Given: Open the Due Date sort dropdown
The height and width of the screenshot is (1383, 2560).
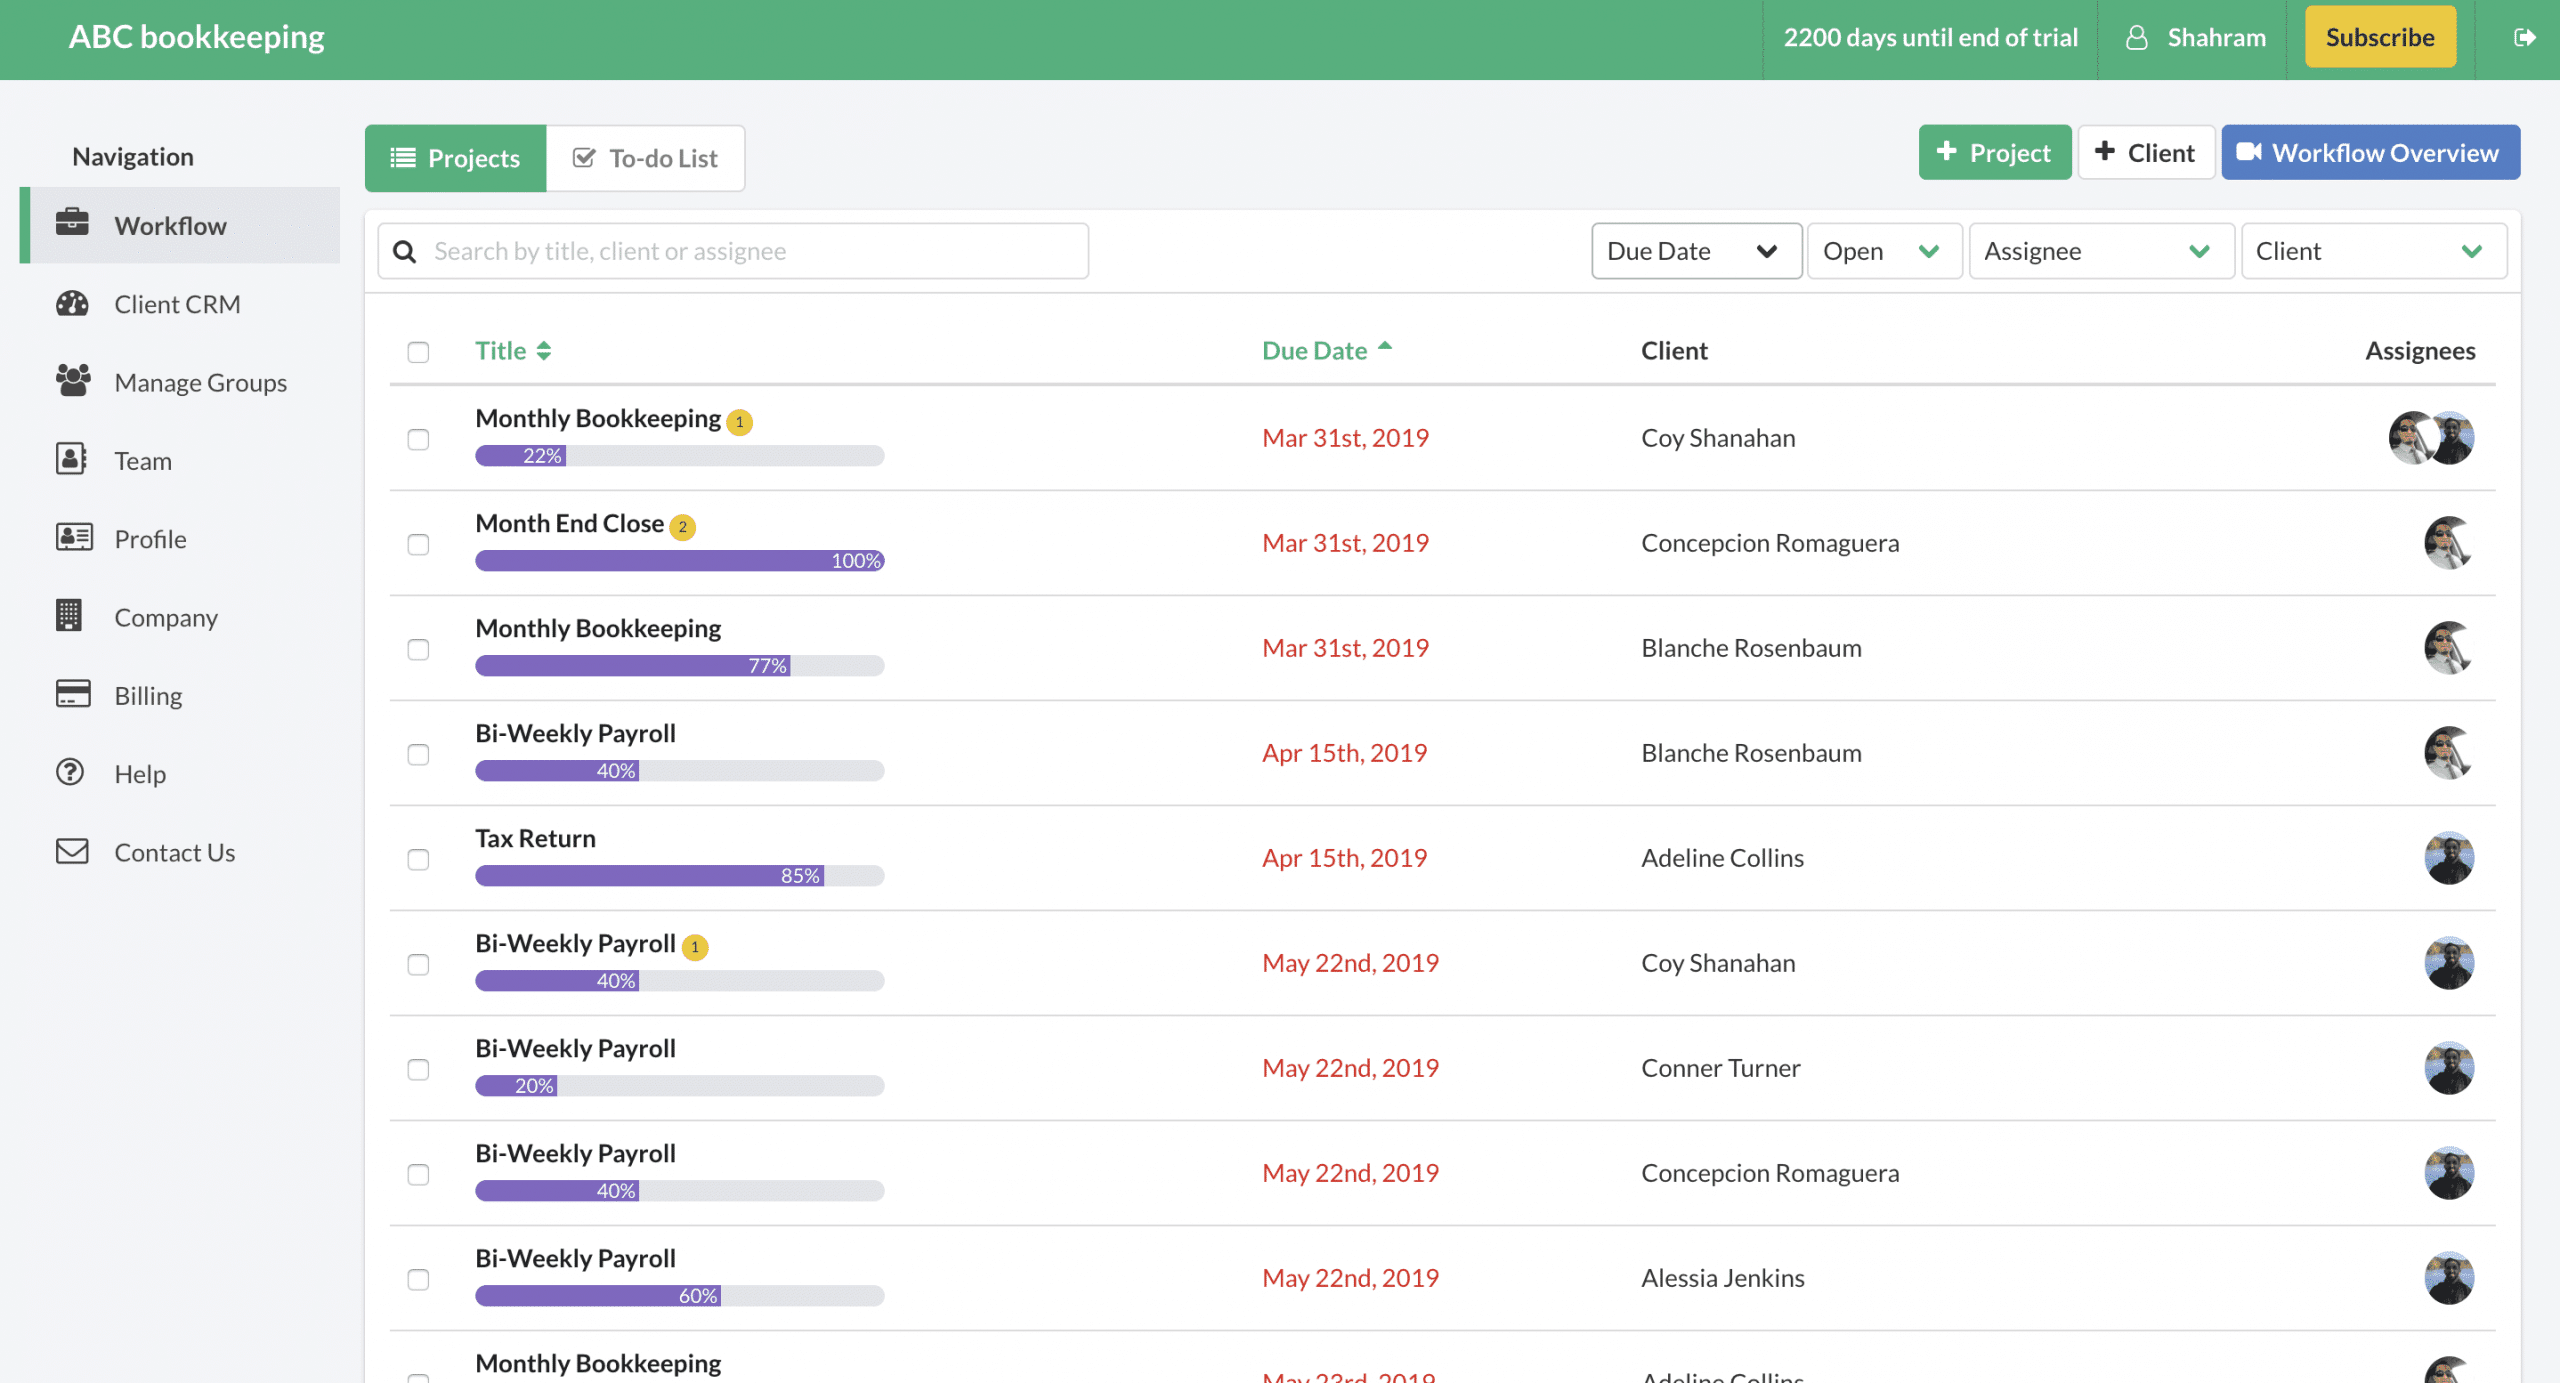Looking at the screenshot, I should [x=1696, y=250].
